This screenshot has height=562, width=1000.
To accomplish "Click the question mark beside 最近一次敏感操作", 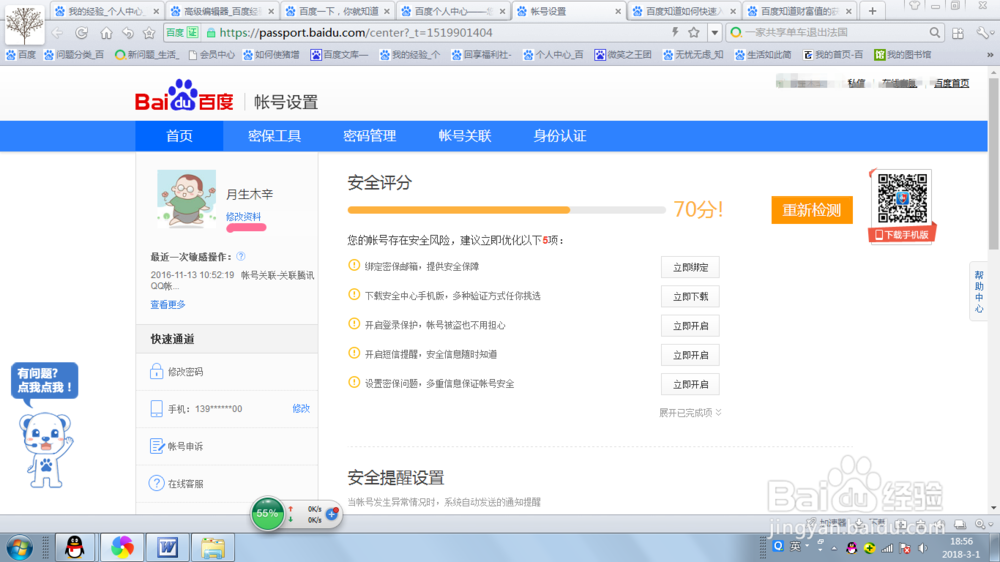I will pos(240,256).
